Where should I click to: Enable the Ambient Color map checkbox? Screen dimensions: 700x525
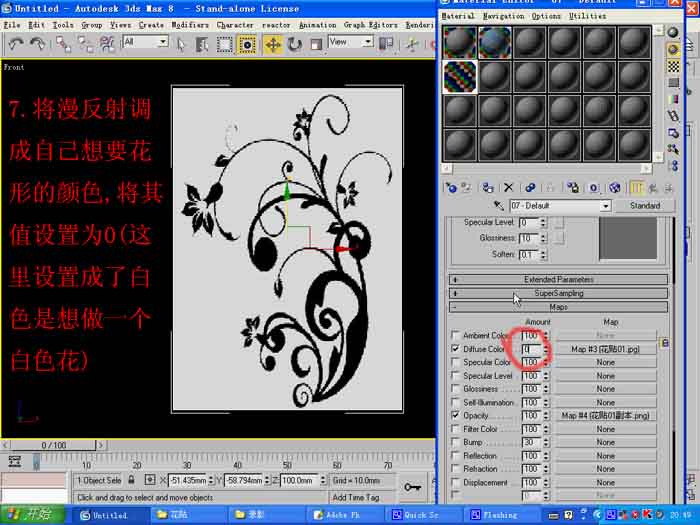[x=455, y=335]
